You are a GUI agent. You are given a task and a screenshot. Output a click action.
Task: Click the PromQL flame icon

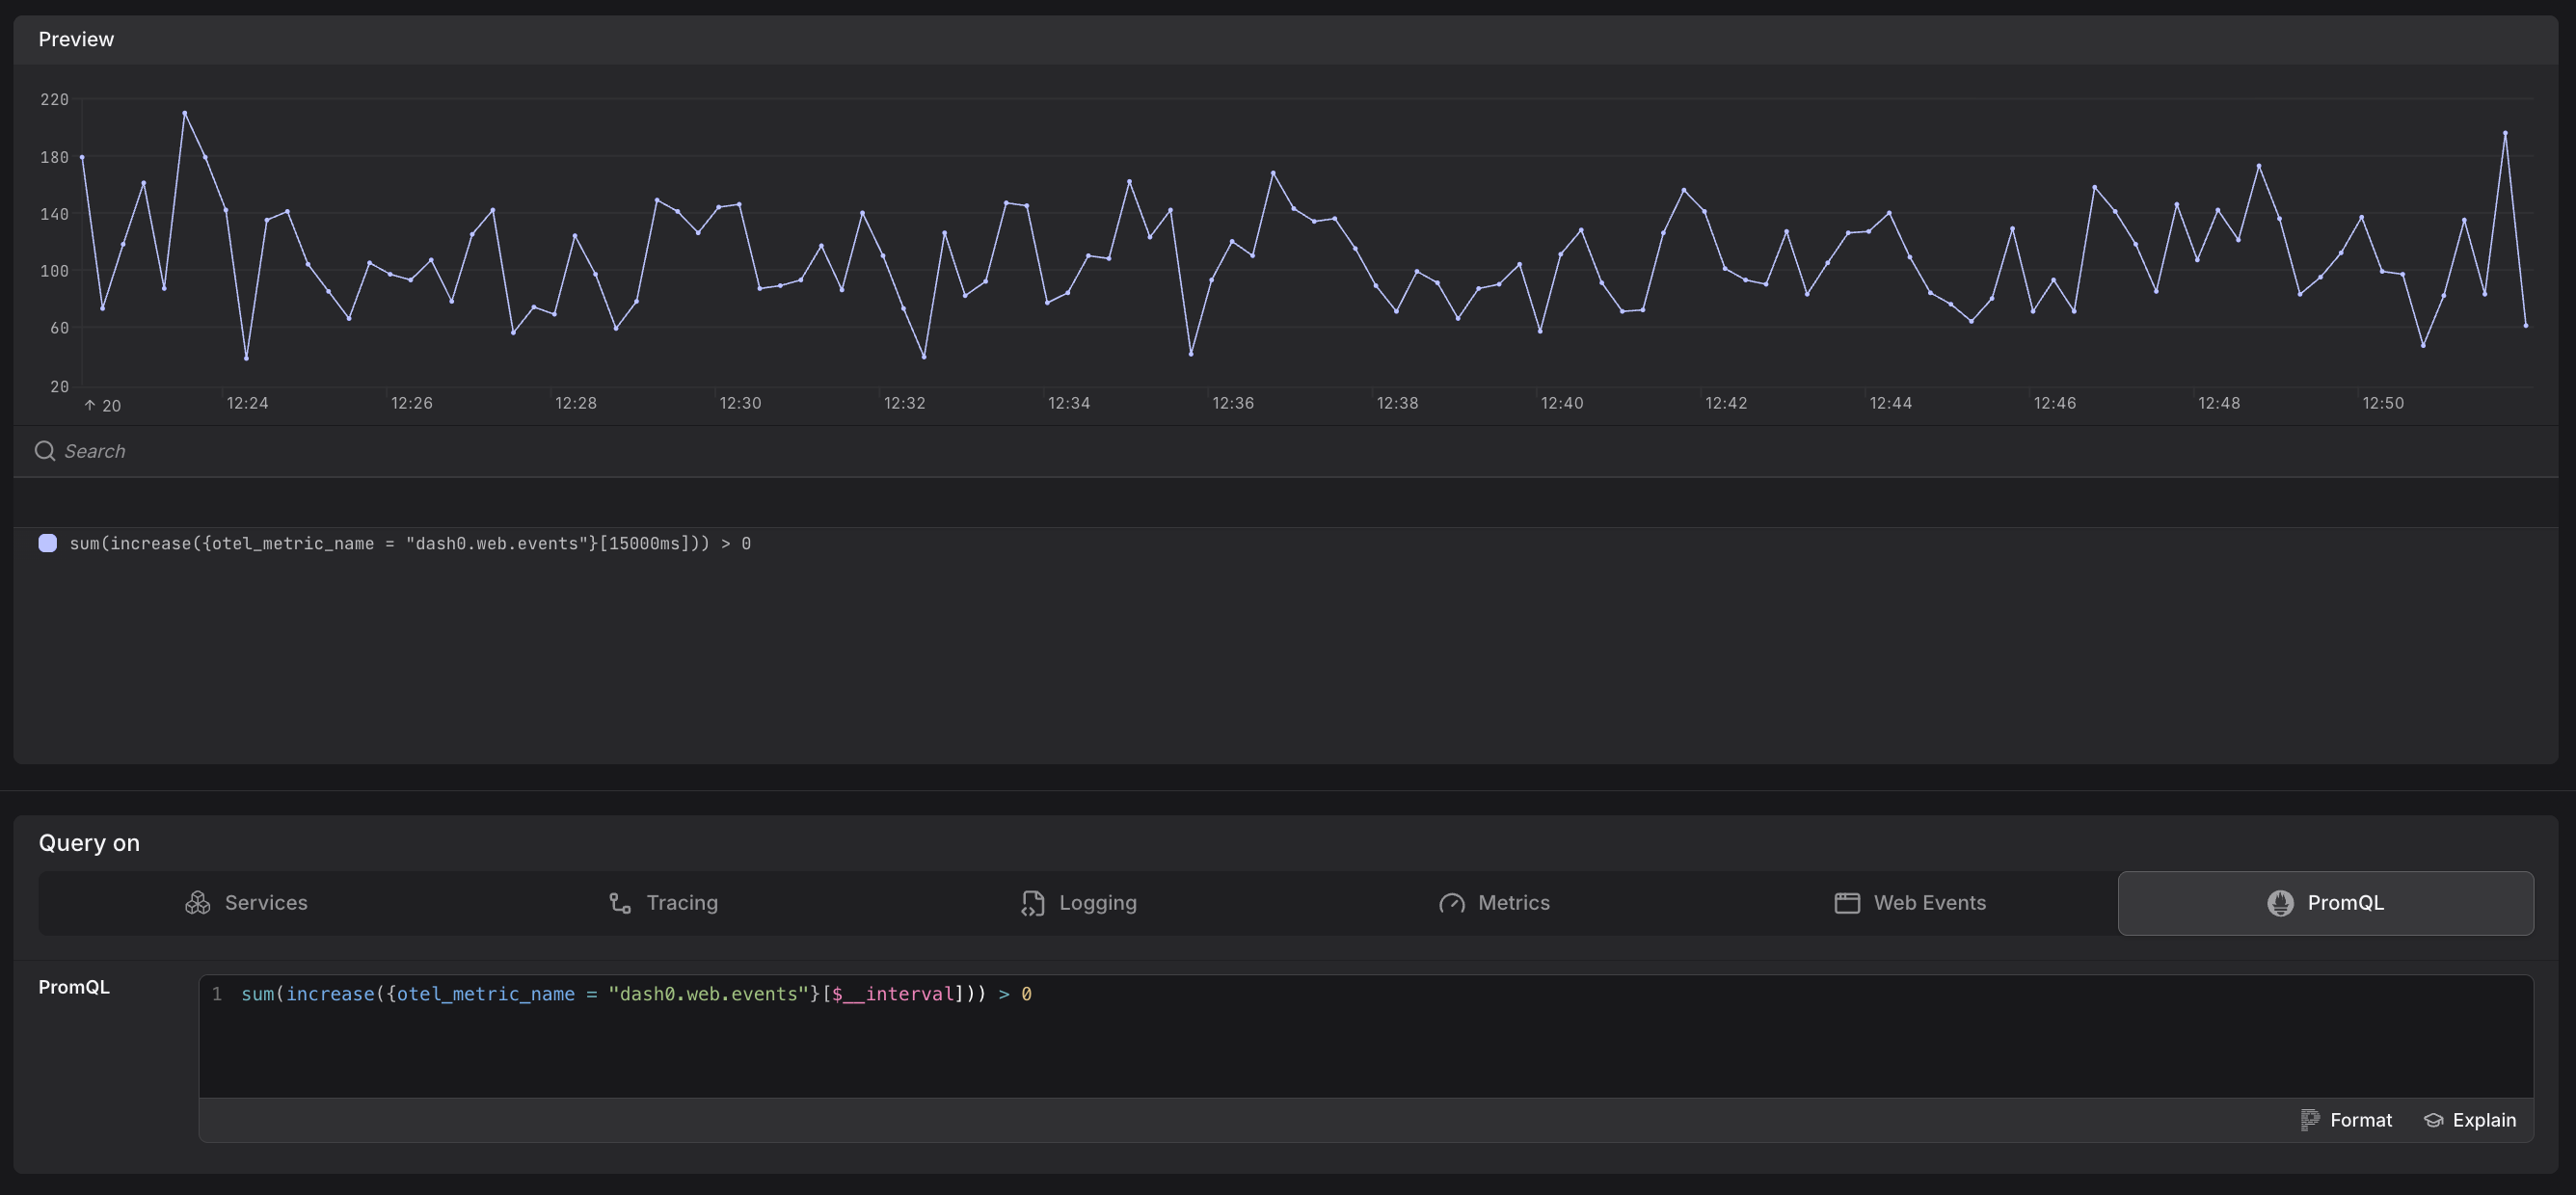click(x=2279, y=903)
